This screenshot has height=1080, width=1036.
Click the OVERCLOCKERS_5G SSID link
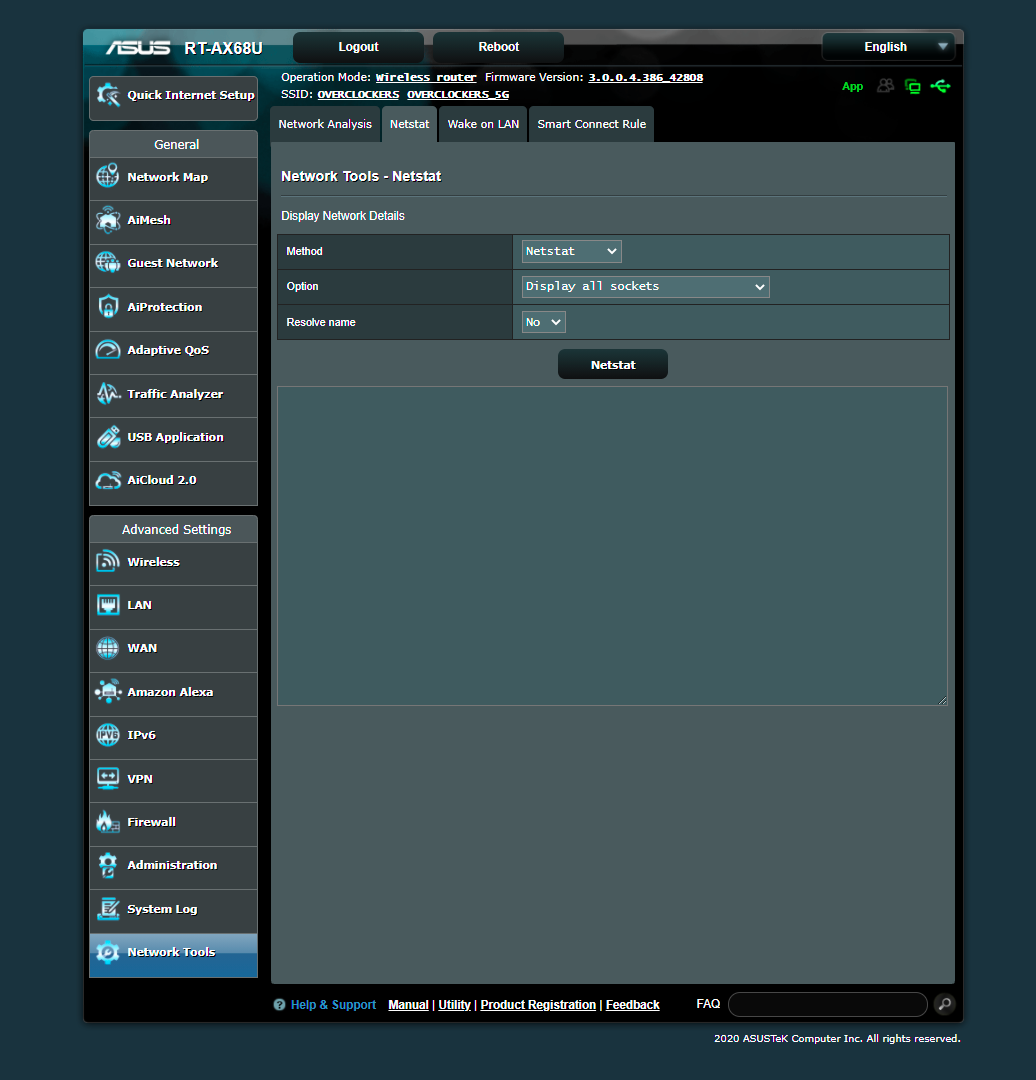(458, 94)
